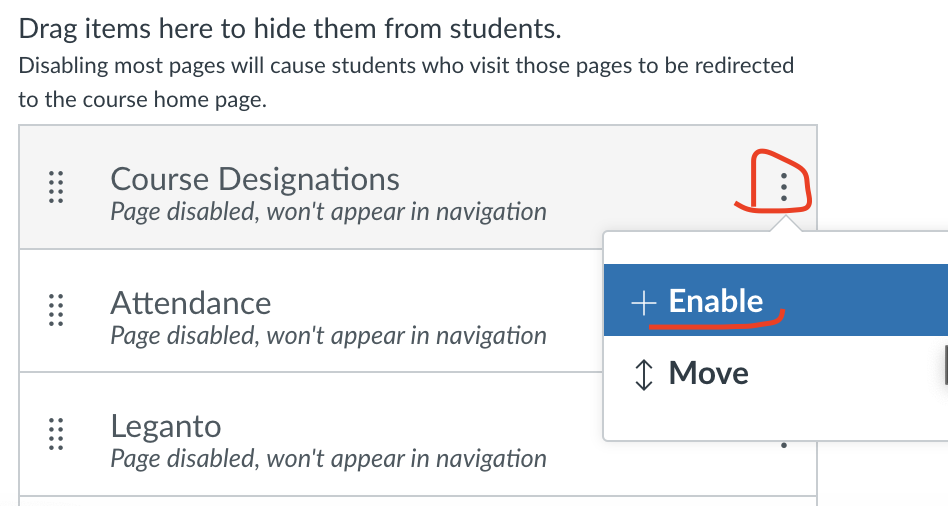Select the Leganto item title

click(x=166, y=426)
